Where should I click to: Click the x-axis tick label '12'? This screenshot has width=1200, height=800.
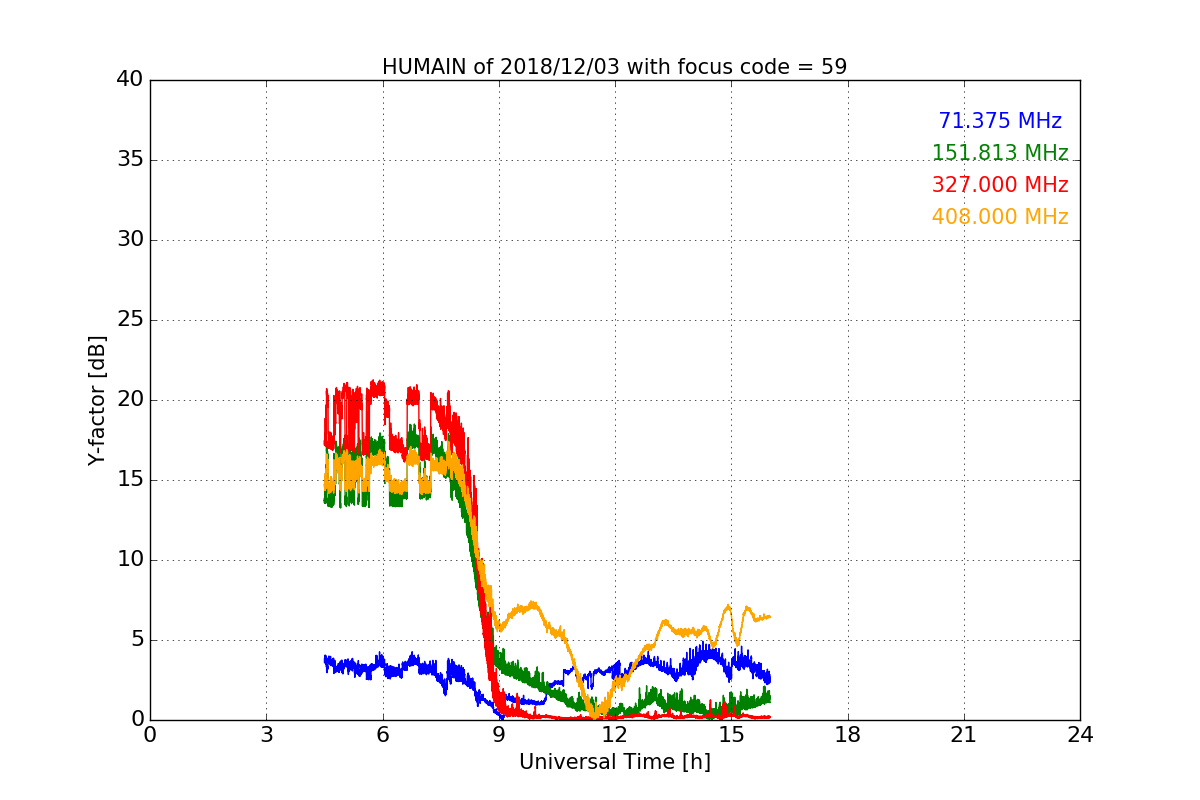pos(615,735)
